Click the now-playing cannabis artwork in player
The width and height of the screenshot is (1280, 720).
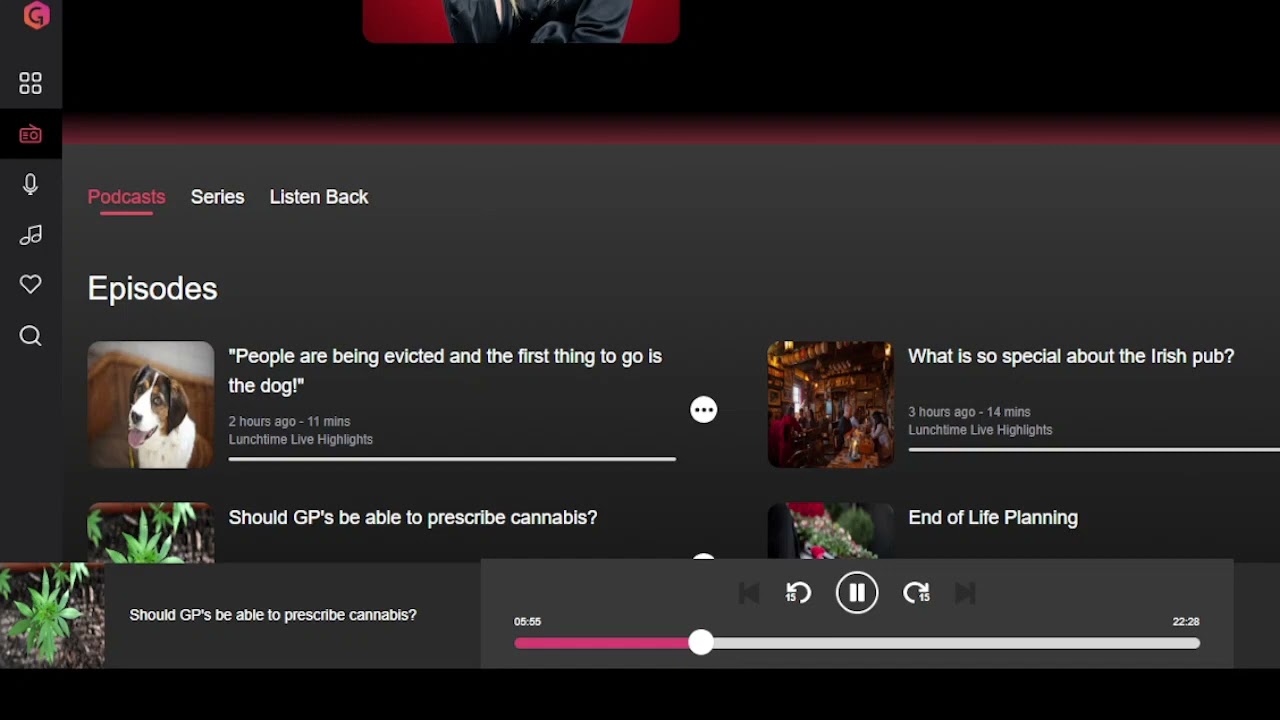tap(52, 615)
